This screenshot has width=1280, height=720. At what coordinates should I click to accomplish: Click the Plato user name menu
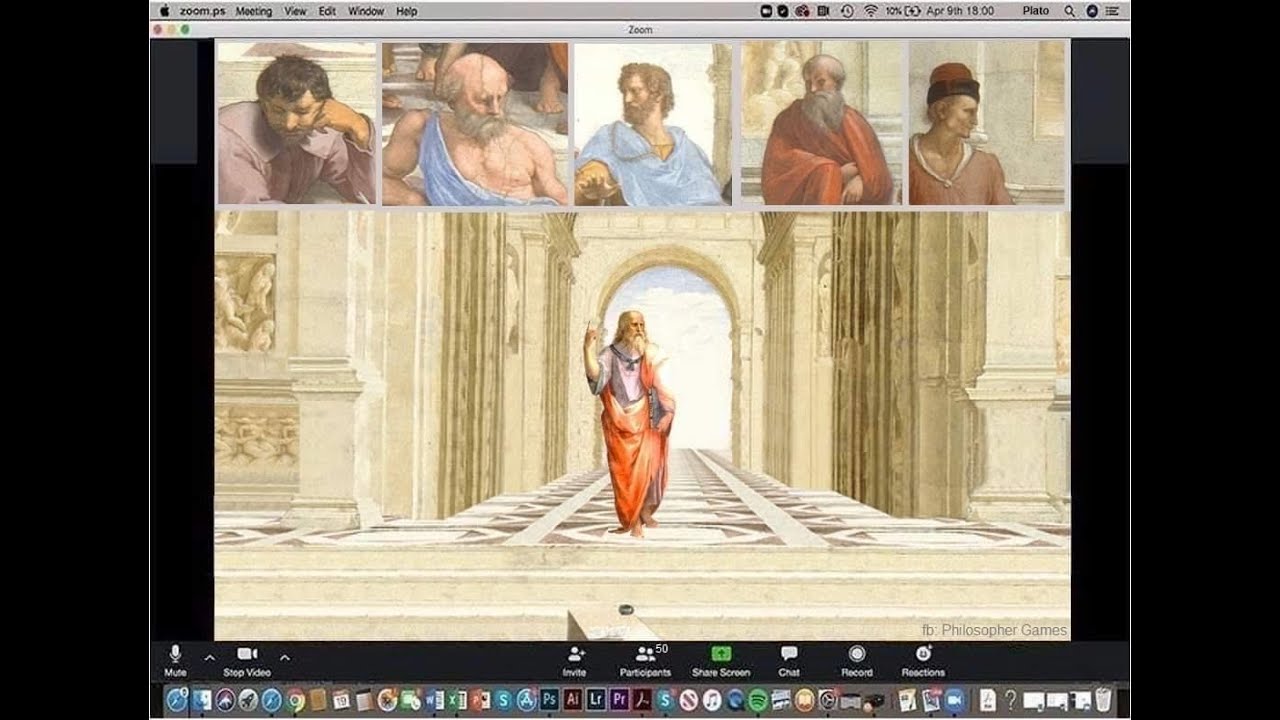[x=1036, y=11]
